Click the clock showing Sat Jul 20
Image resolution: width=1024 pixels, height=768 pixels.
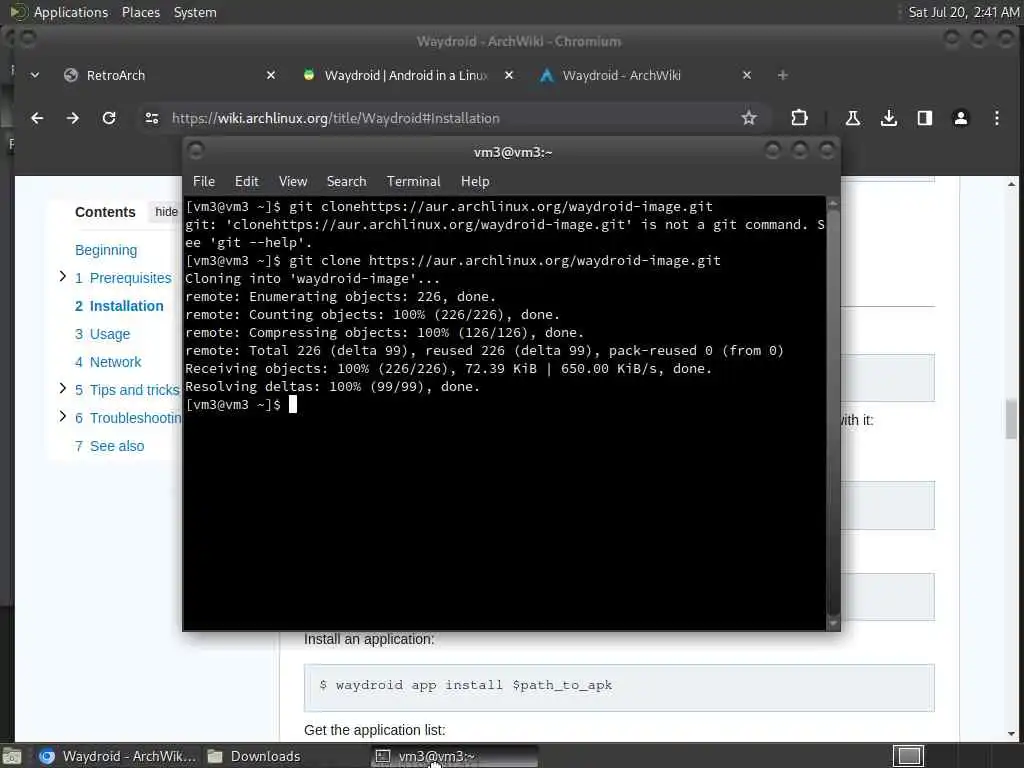(x=963, y=12)
